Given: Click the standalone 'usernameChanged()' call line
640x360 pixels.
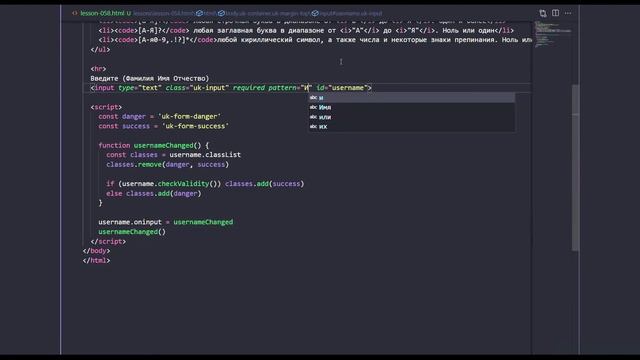Looking at the screenshot, I should coord(132,232).
